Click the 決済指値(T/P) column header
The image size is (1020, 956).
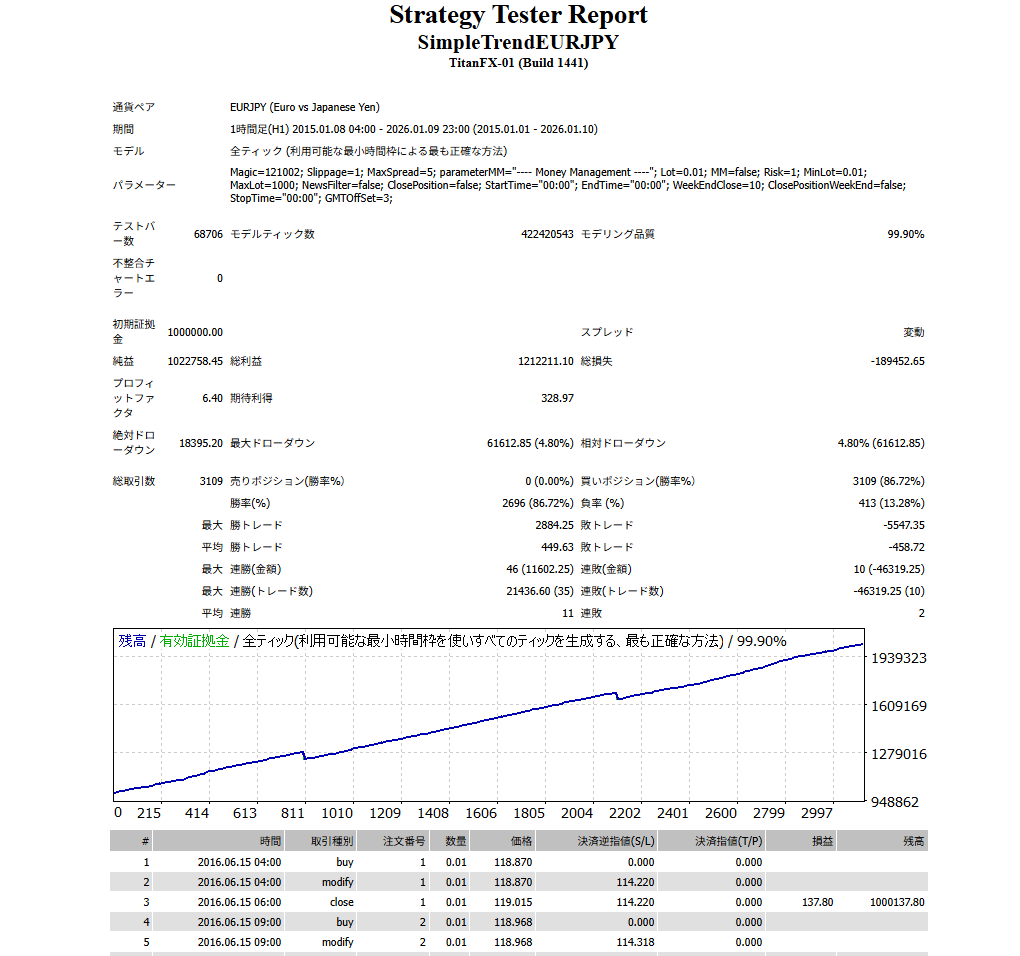pos(727,841)
